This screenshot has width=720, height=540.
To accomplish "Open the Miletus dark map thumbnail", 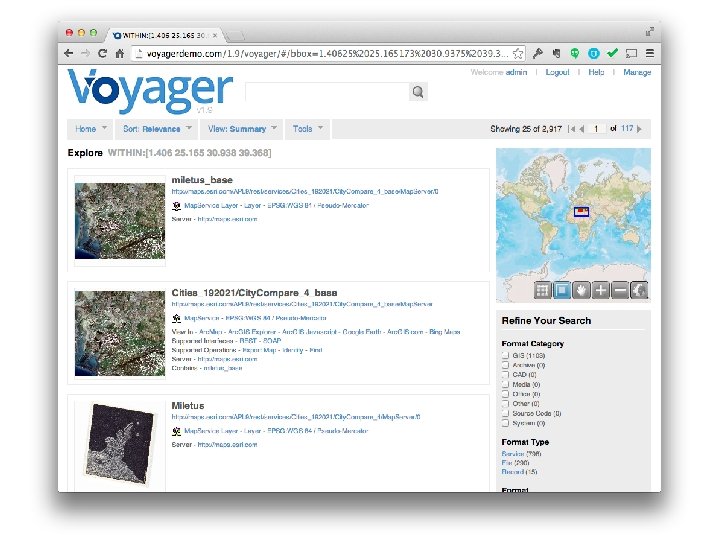I will pyautogui.click(x=120, y=443).
